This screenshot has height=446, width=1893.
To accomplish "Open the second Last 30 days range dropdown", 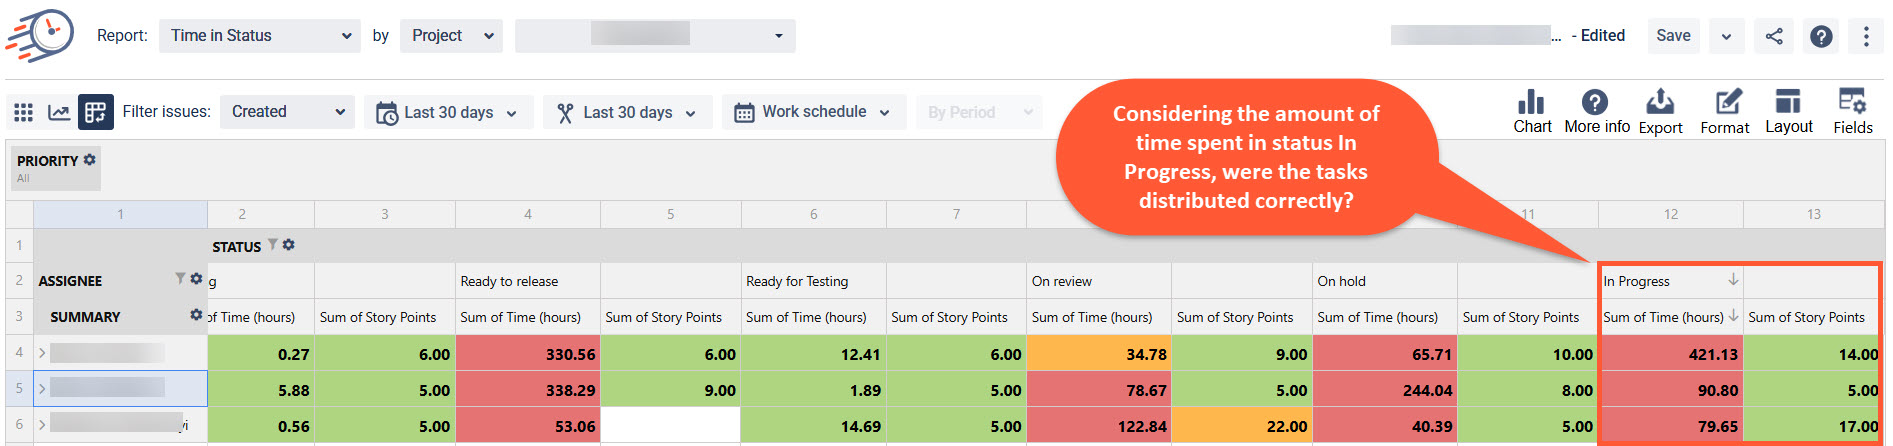I will tap(627, 112).
